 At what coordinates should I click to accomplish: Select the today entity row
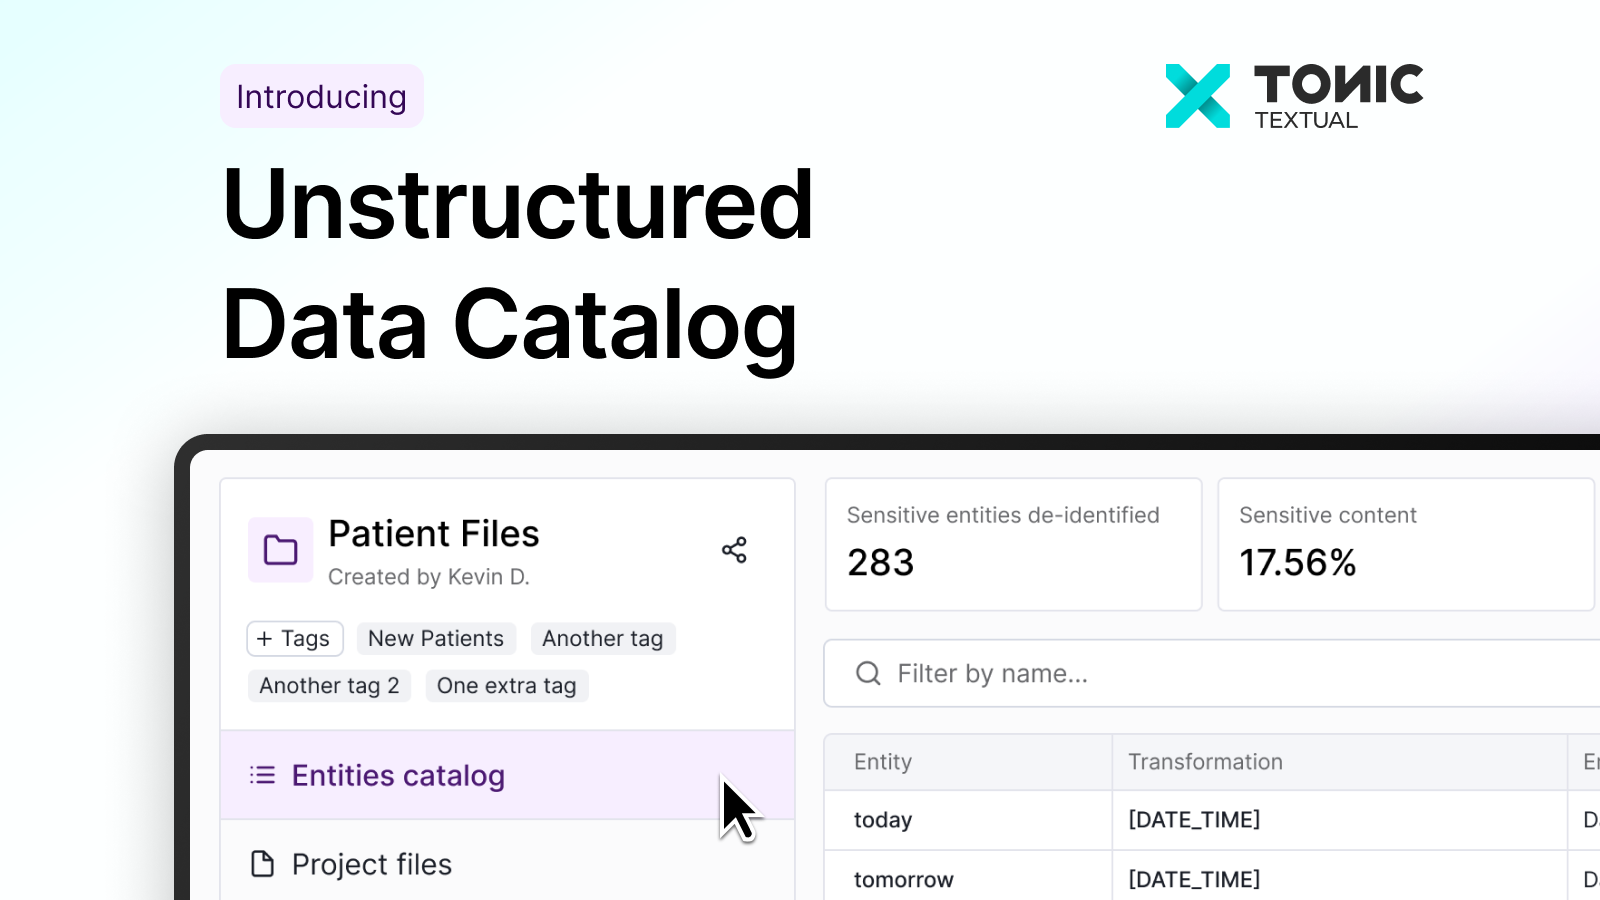pos(883,820)
